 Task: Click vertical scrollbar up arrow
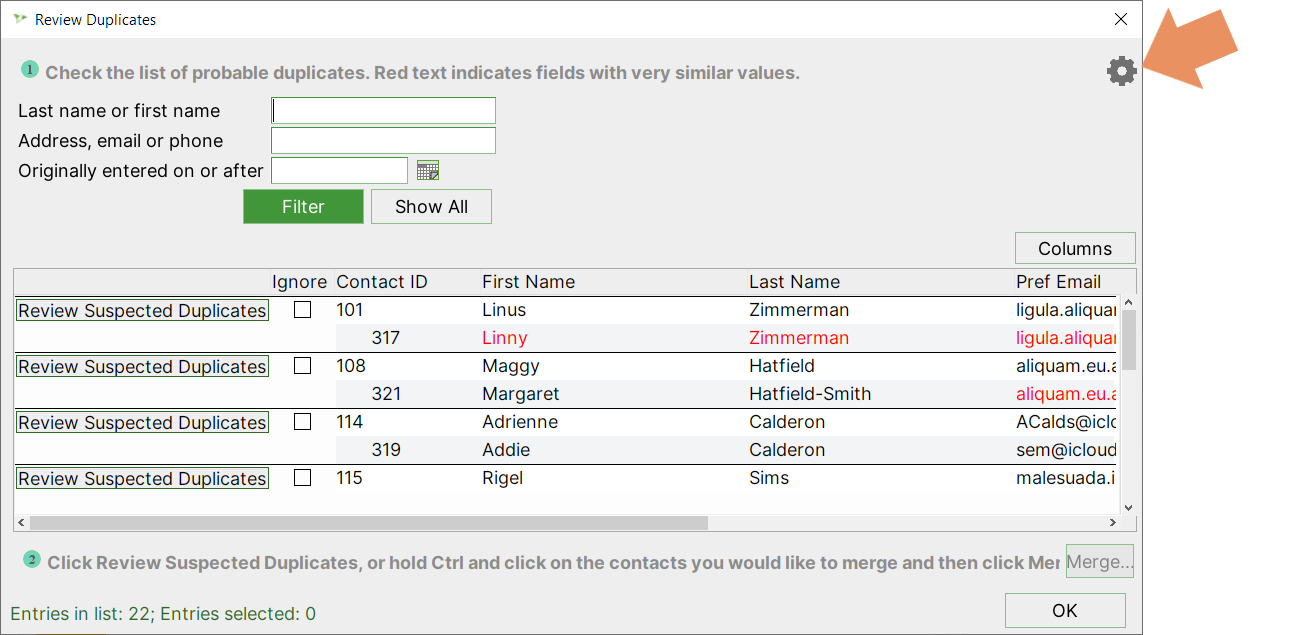coord(1129,302)
